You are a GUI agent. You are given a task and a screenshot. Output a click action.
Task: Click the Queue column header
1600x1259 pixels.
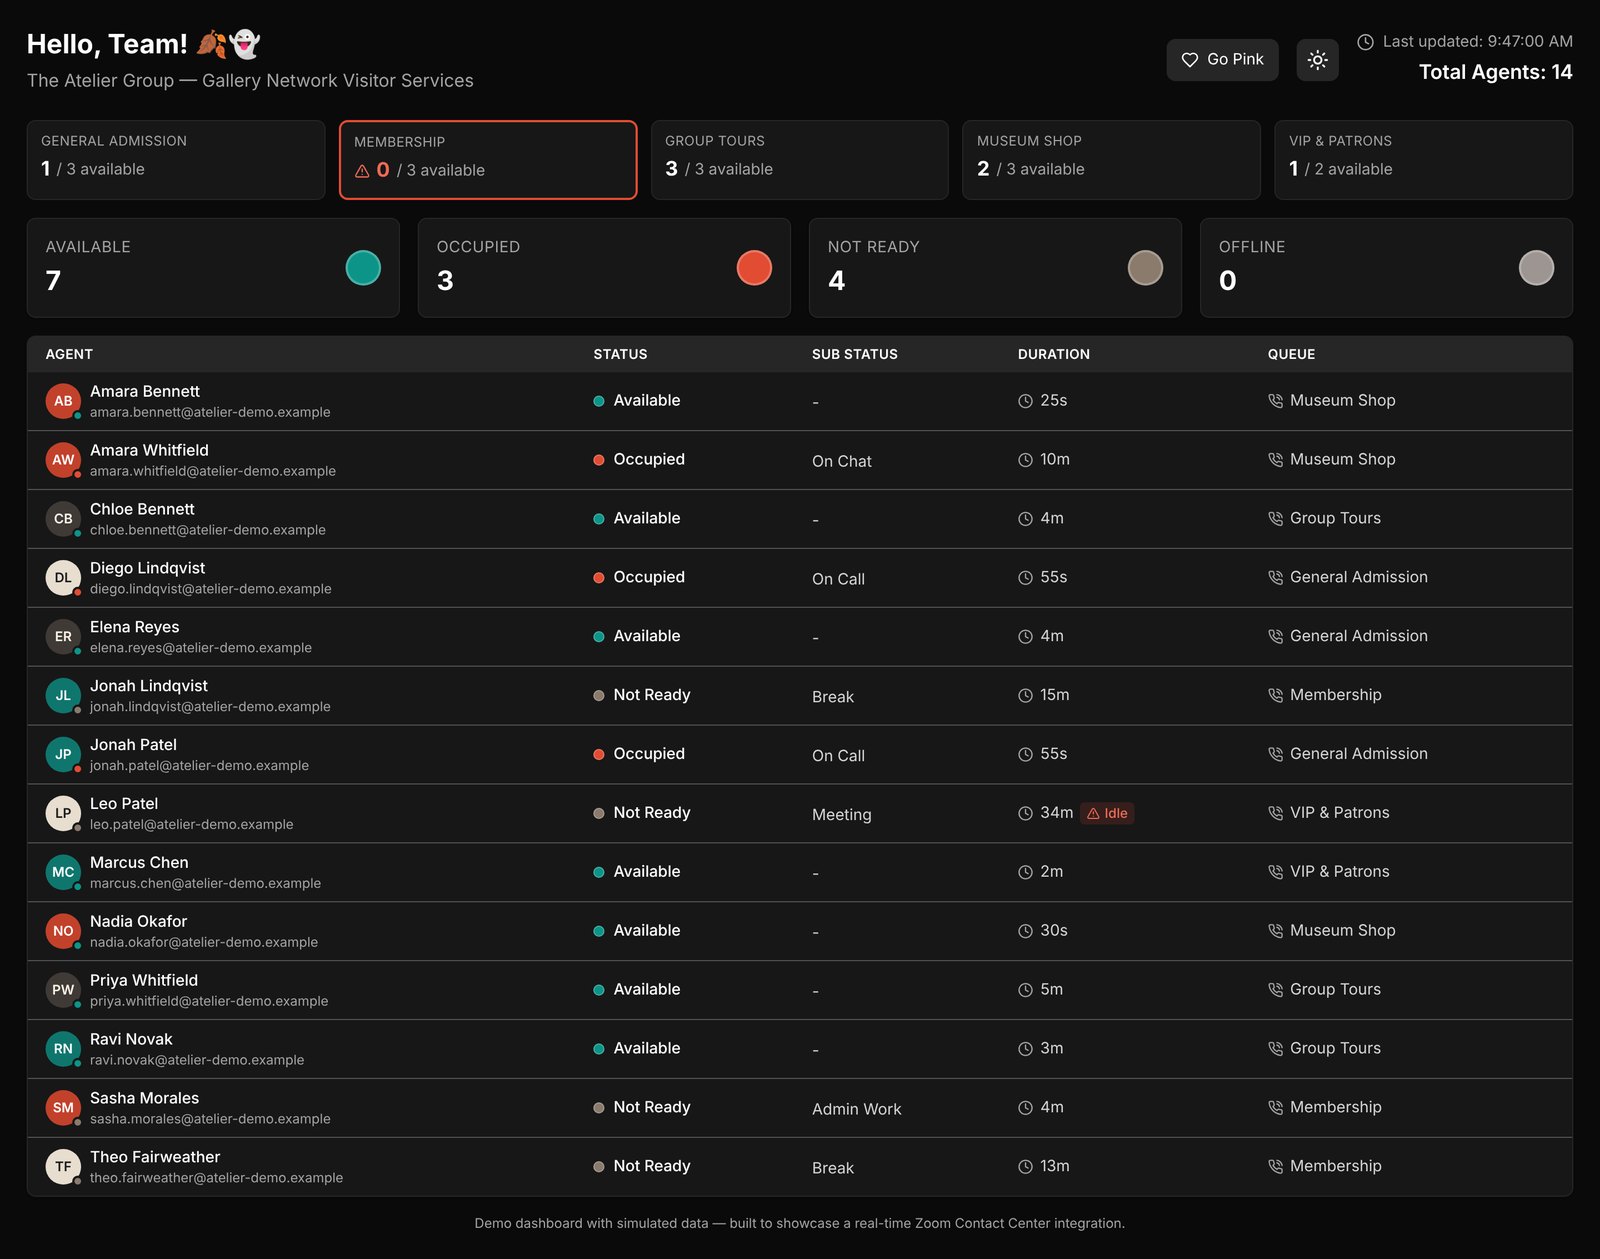pyautogui.click(x=1291, y=354)
